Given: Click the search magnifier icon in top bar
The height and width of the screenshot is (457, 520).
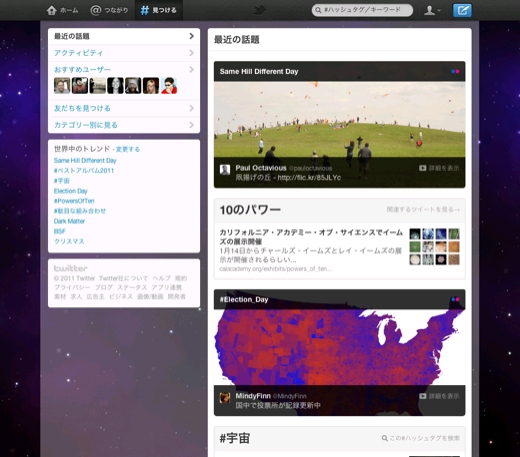Looking at the screenshot, I should [x=318, y=10].
